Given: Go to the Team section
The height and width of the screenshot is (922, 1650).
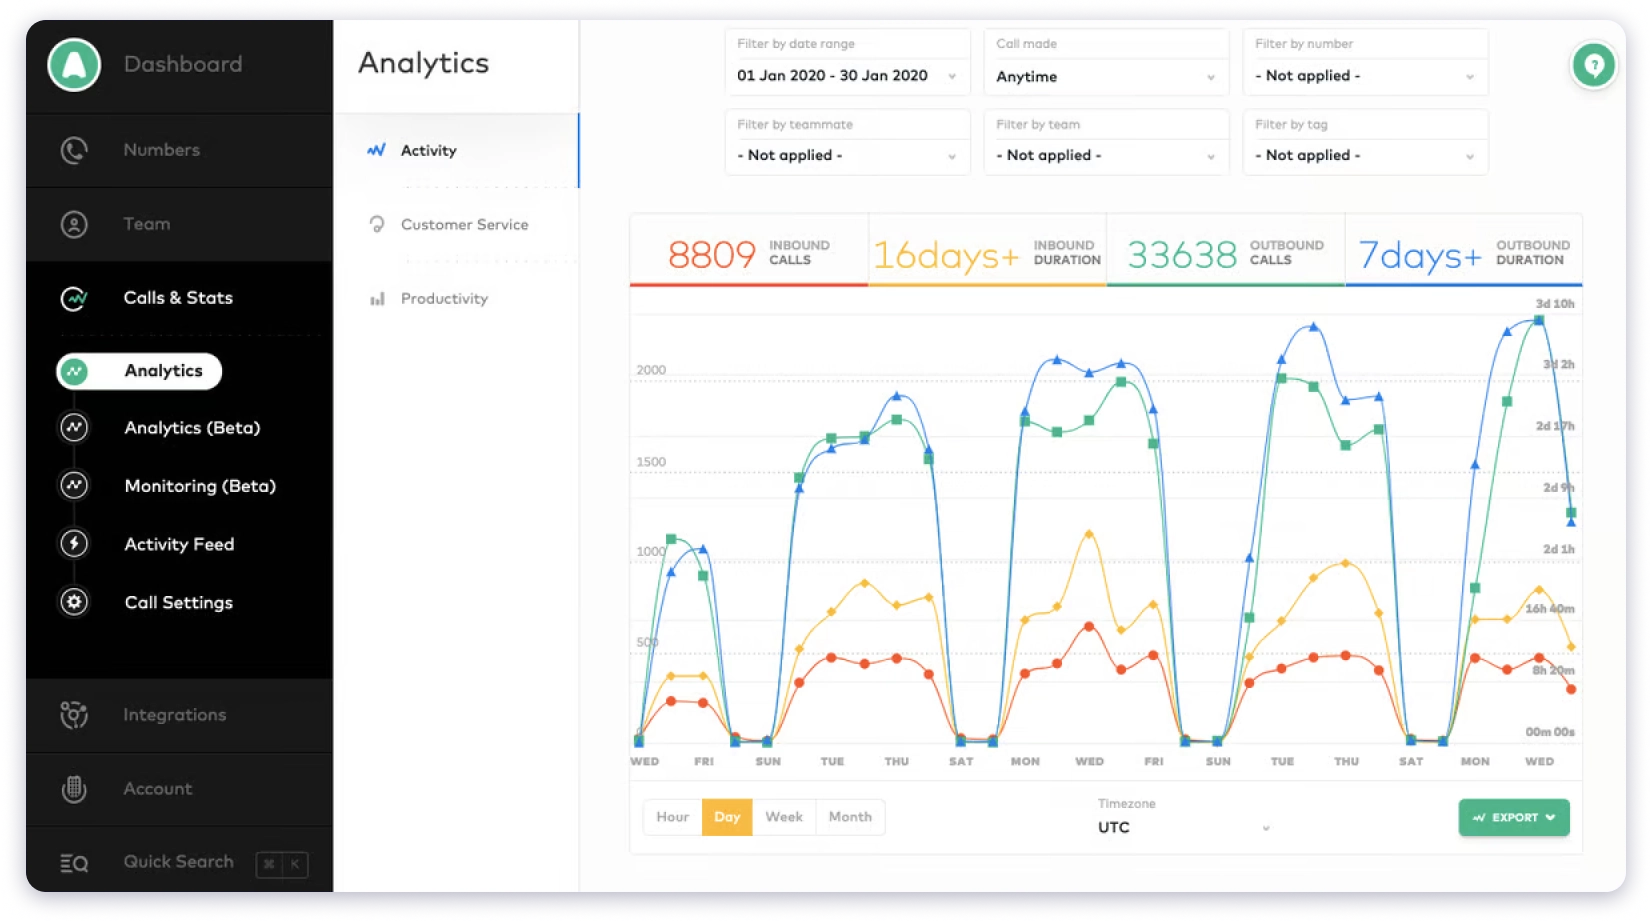Looking at the screenshot, I should coord(180,224).
